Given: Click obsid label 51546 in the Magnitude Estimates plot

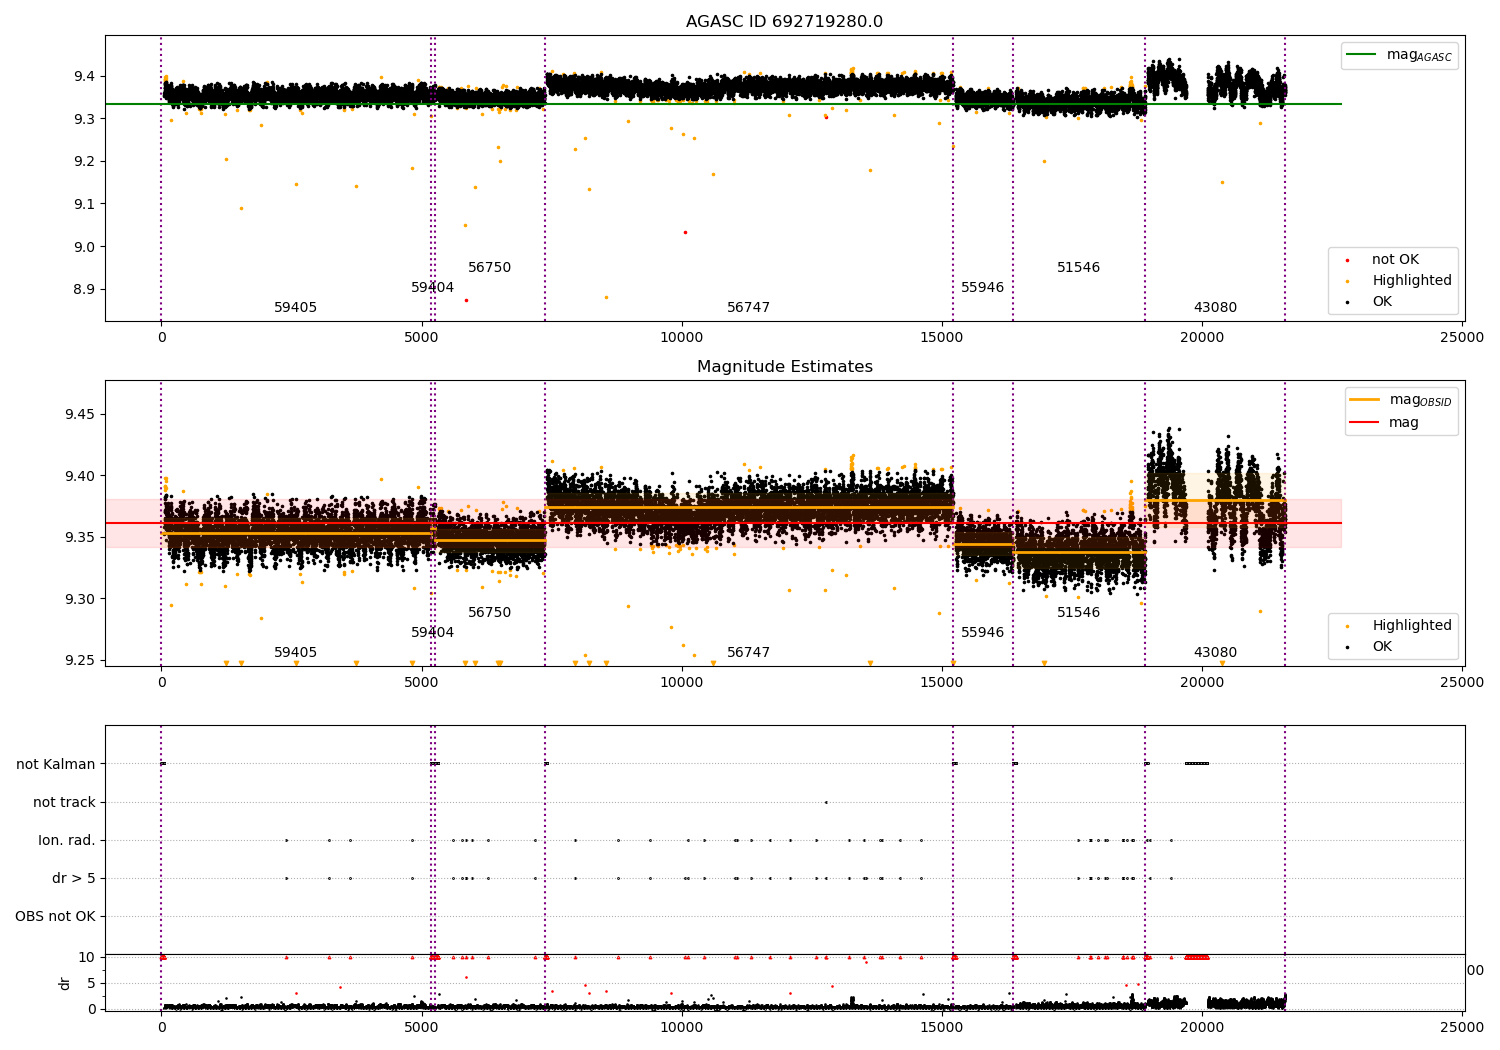Looking at the screenshot, I should [x=1078, y=613].
